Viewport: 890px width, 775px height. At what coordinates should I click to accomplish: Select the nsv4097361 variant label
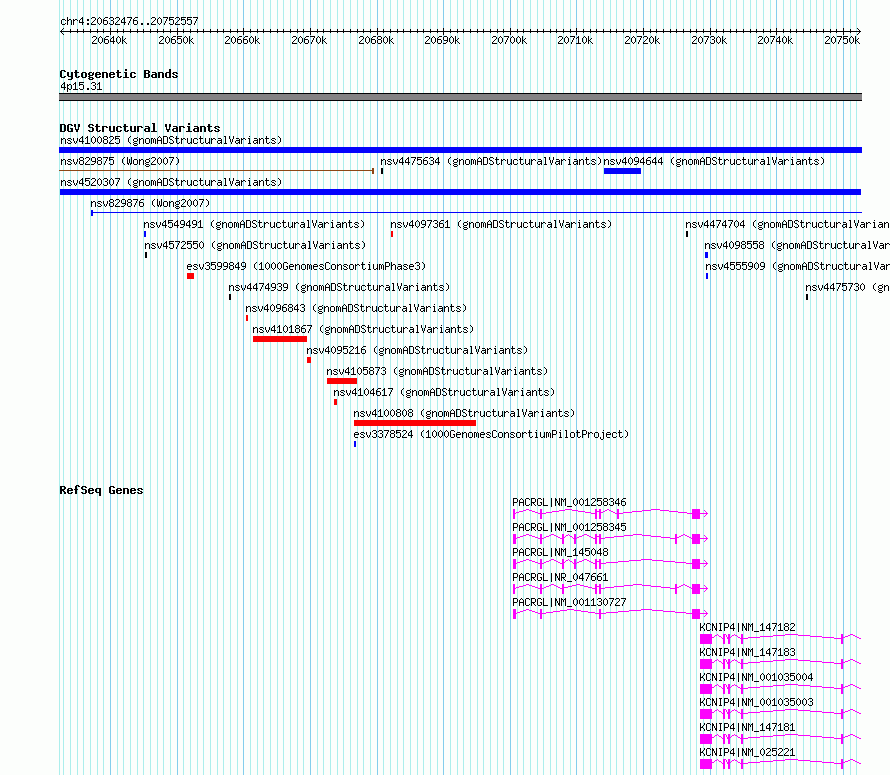(x=501, y=224)
